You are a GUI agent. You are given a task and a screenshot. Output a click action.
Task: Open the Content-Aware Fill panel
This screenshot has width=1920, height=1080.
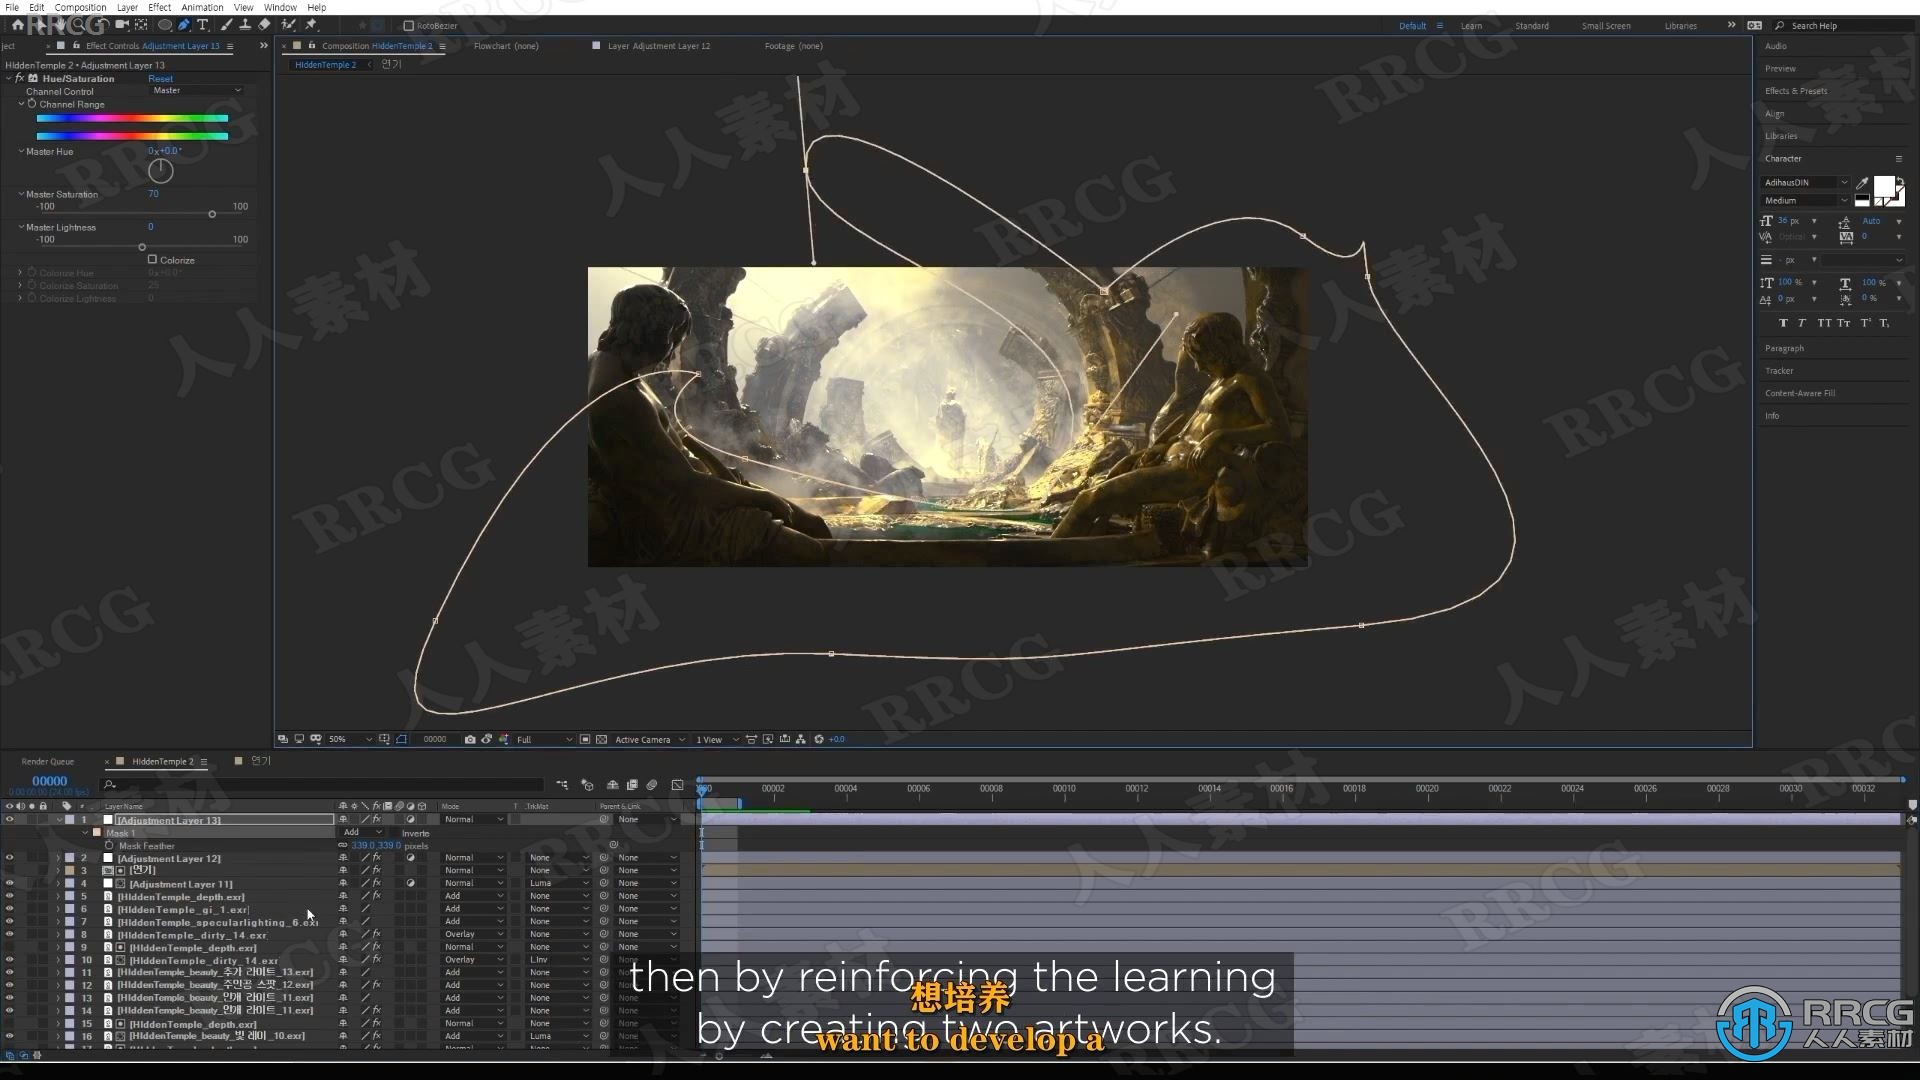coord(1799,393)
